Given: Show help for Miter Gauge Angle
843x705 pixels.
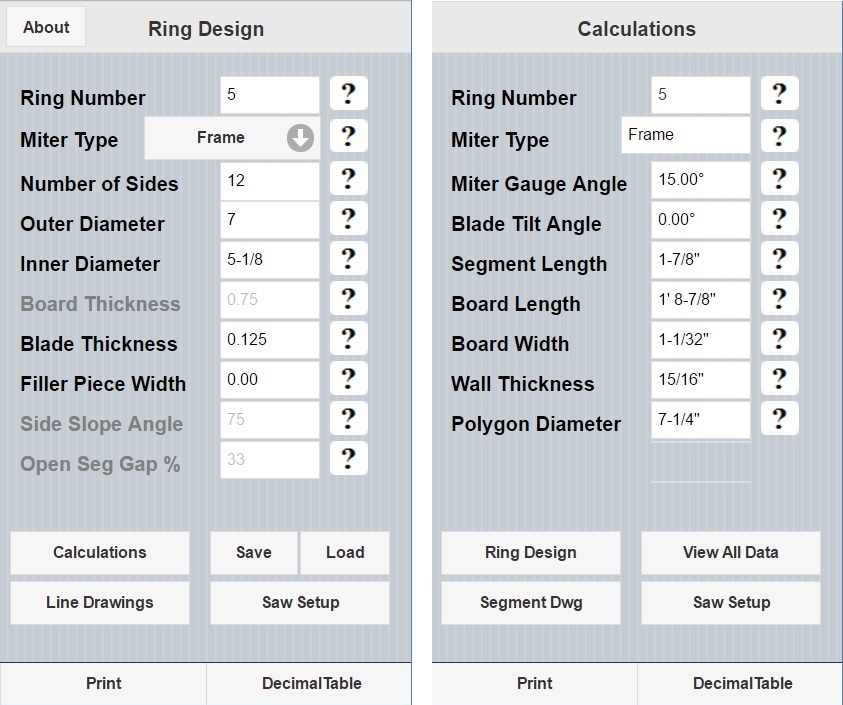Looking at the screenshot, I should 779,179.
